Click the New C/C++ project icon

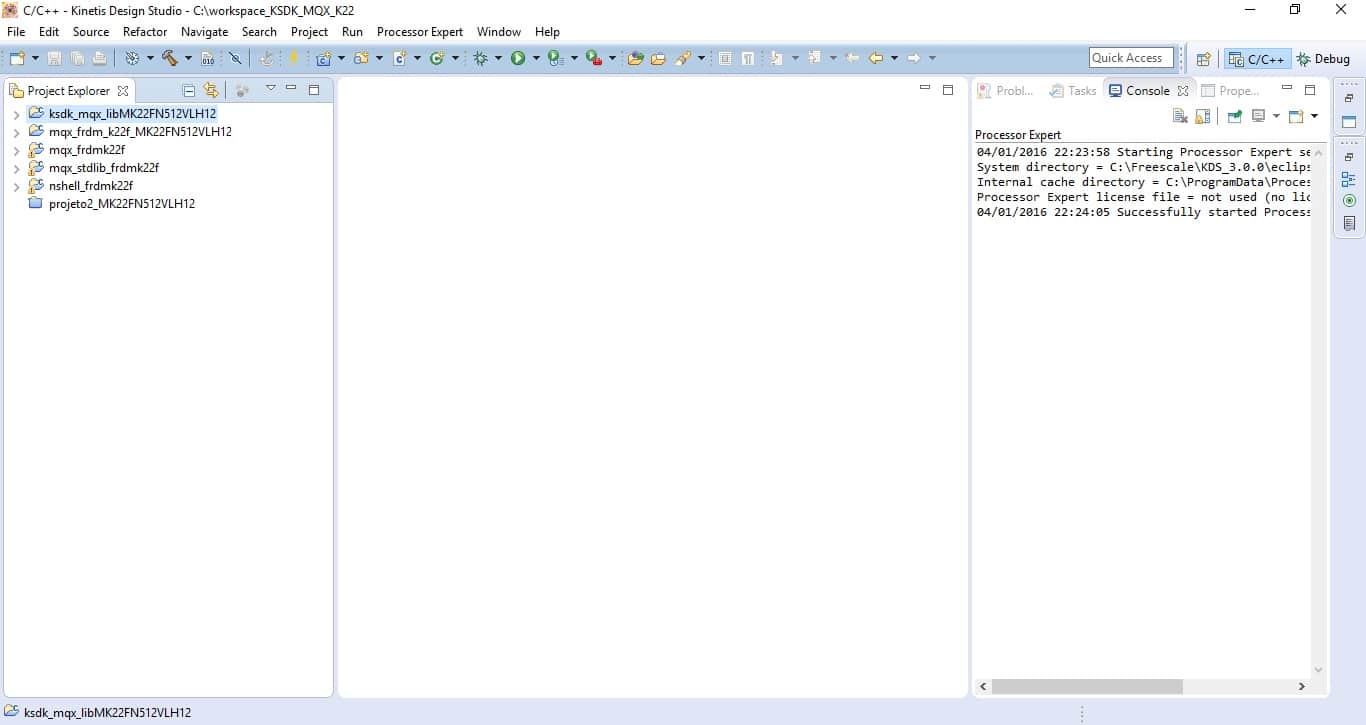[324, 58]
